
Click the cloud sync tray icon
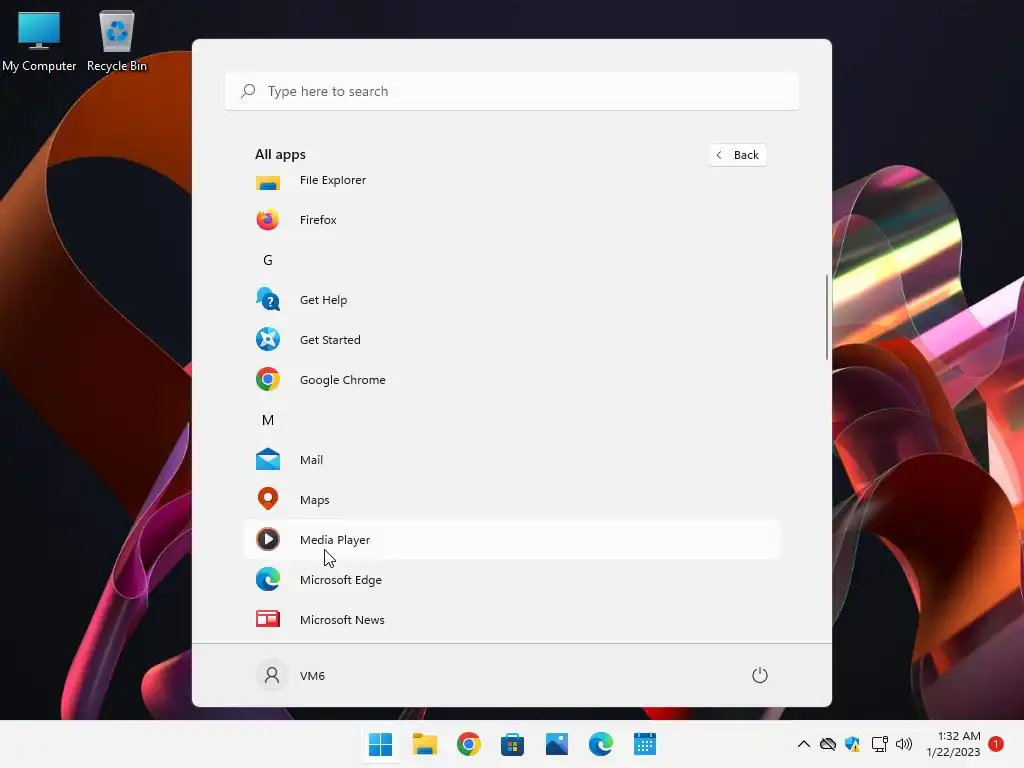[x=827, y=744]
